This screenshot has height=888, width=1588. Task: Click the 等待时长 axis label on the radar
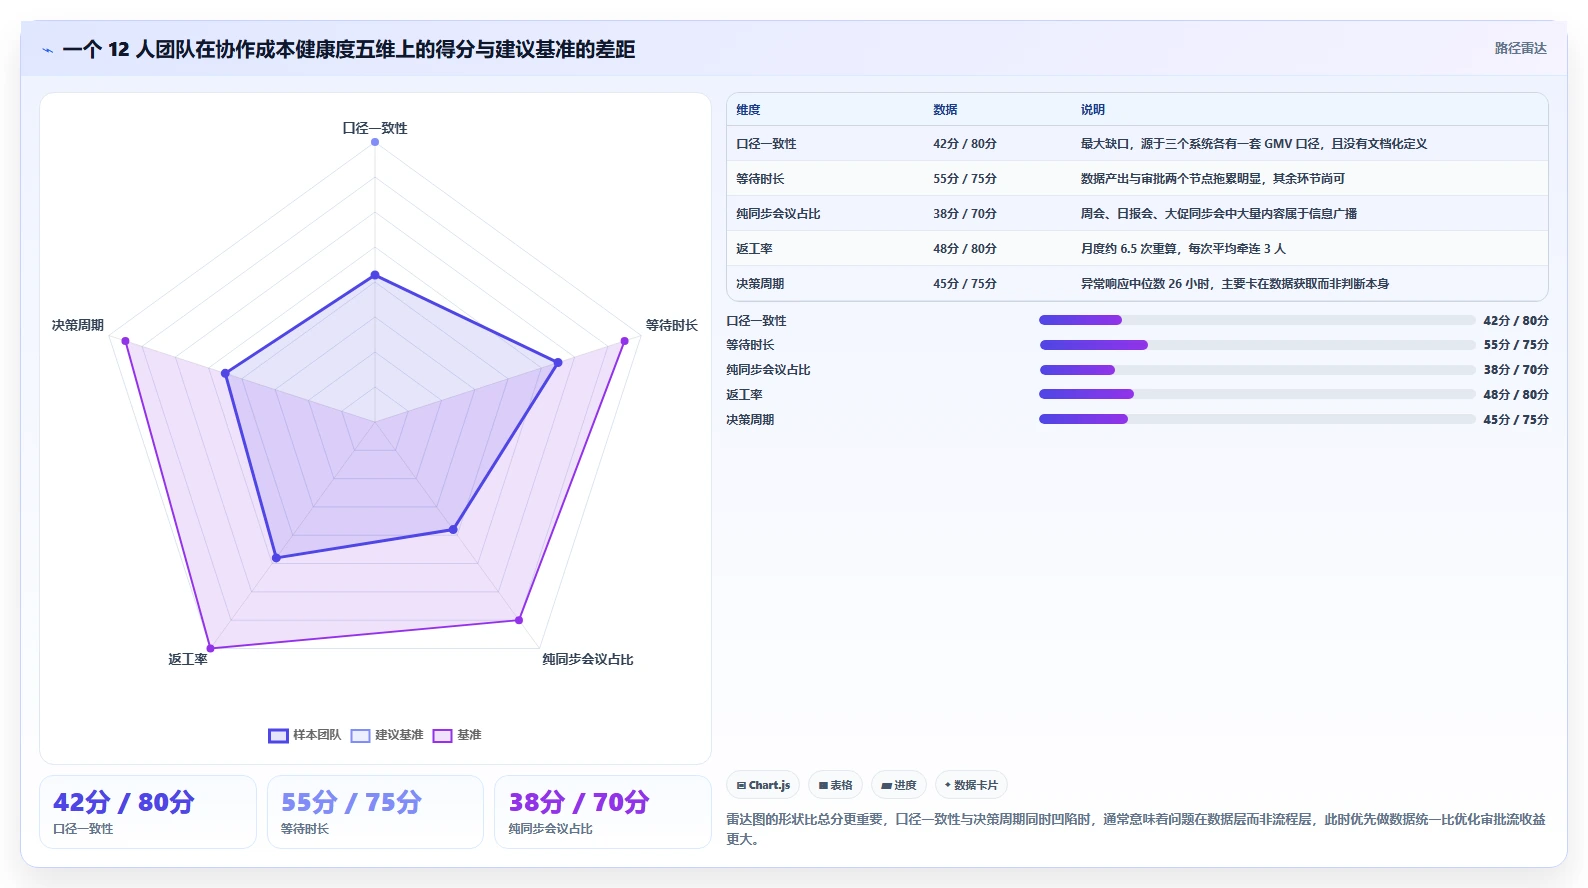click(x=671, y=325)
